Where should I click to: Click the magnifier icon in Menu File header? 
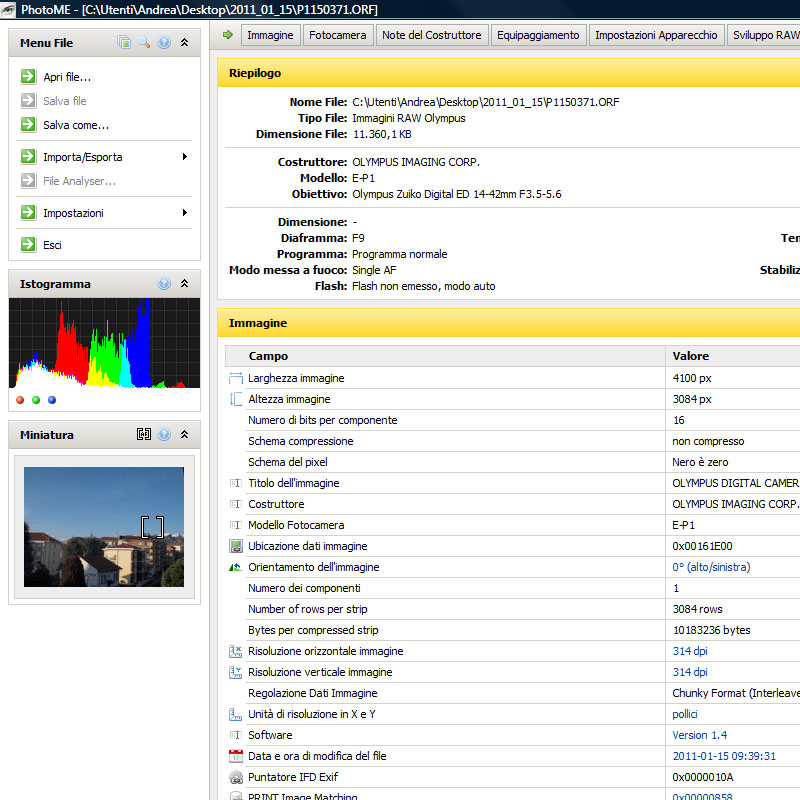[x=144, y=43]
